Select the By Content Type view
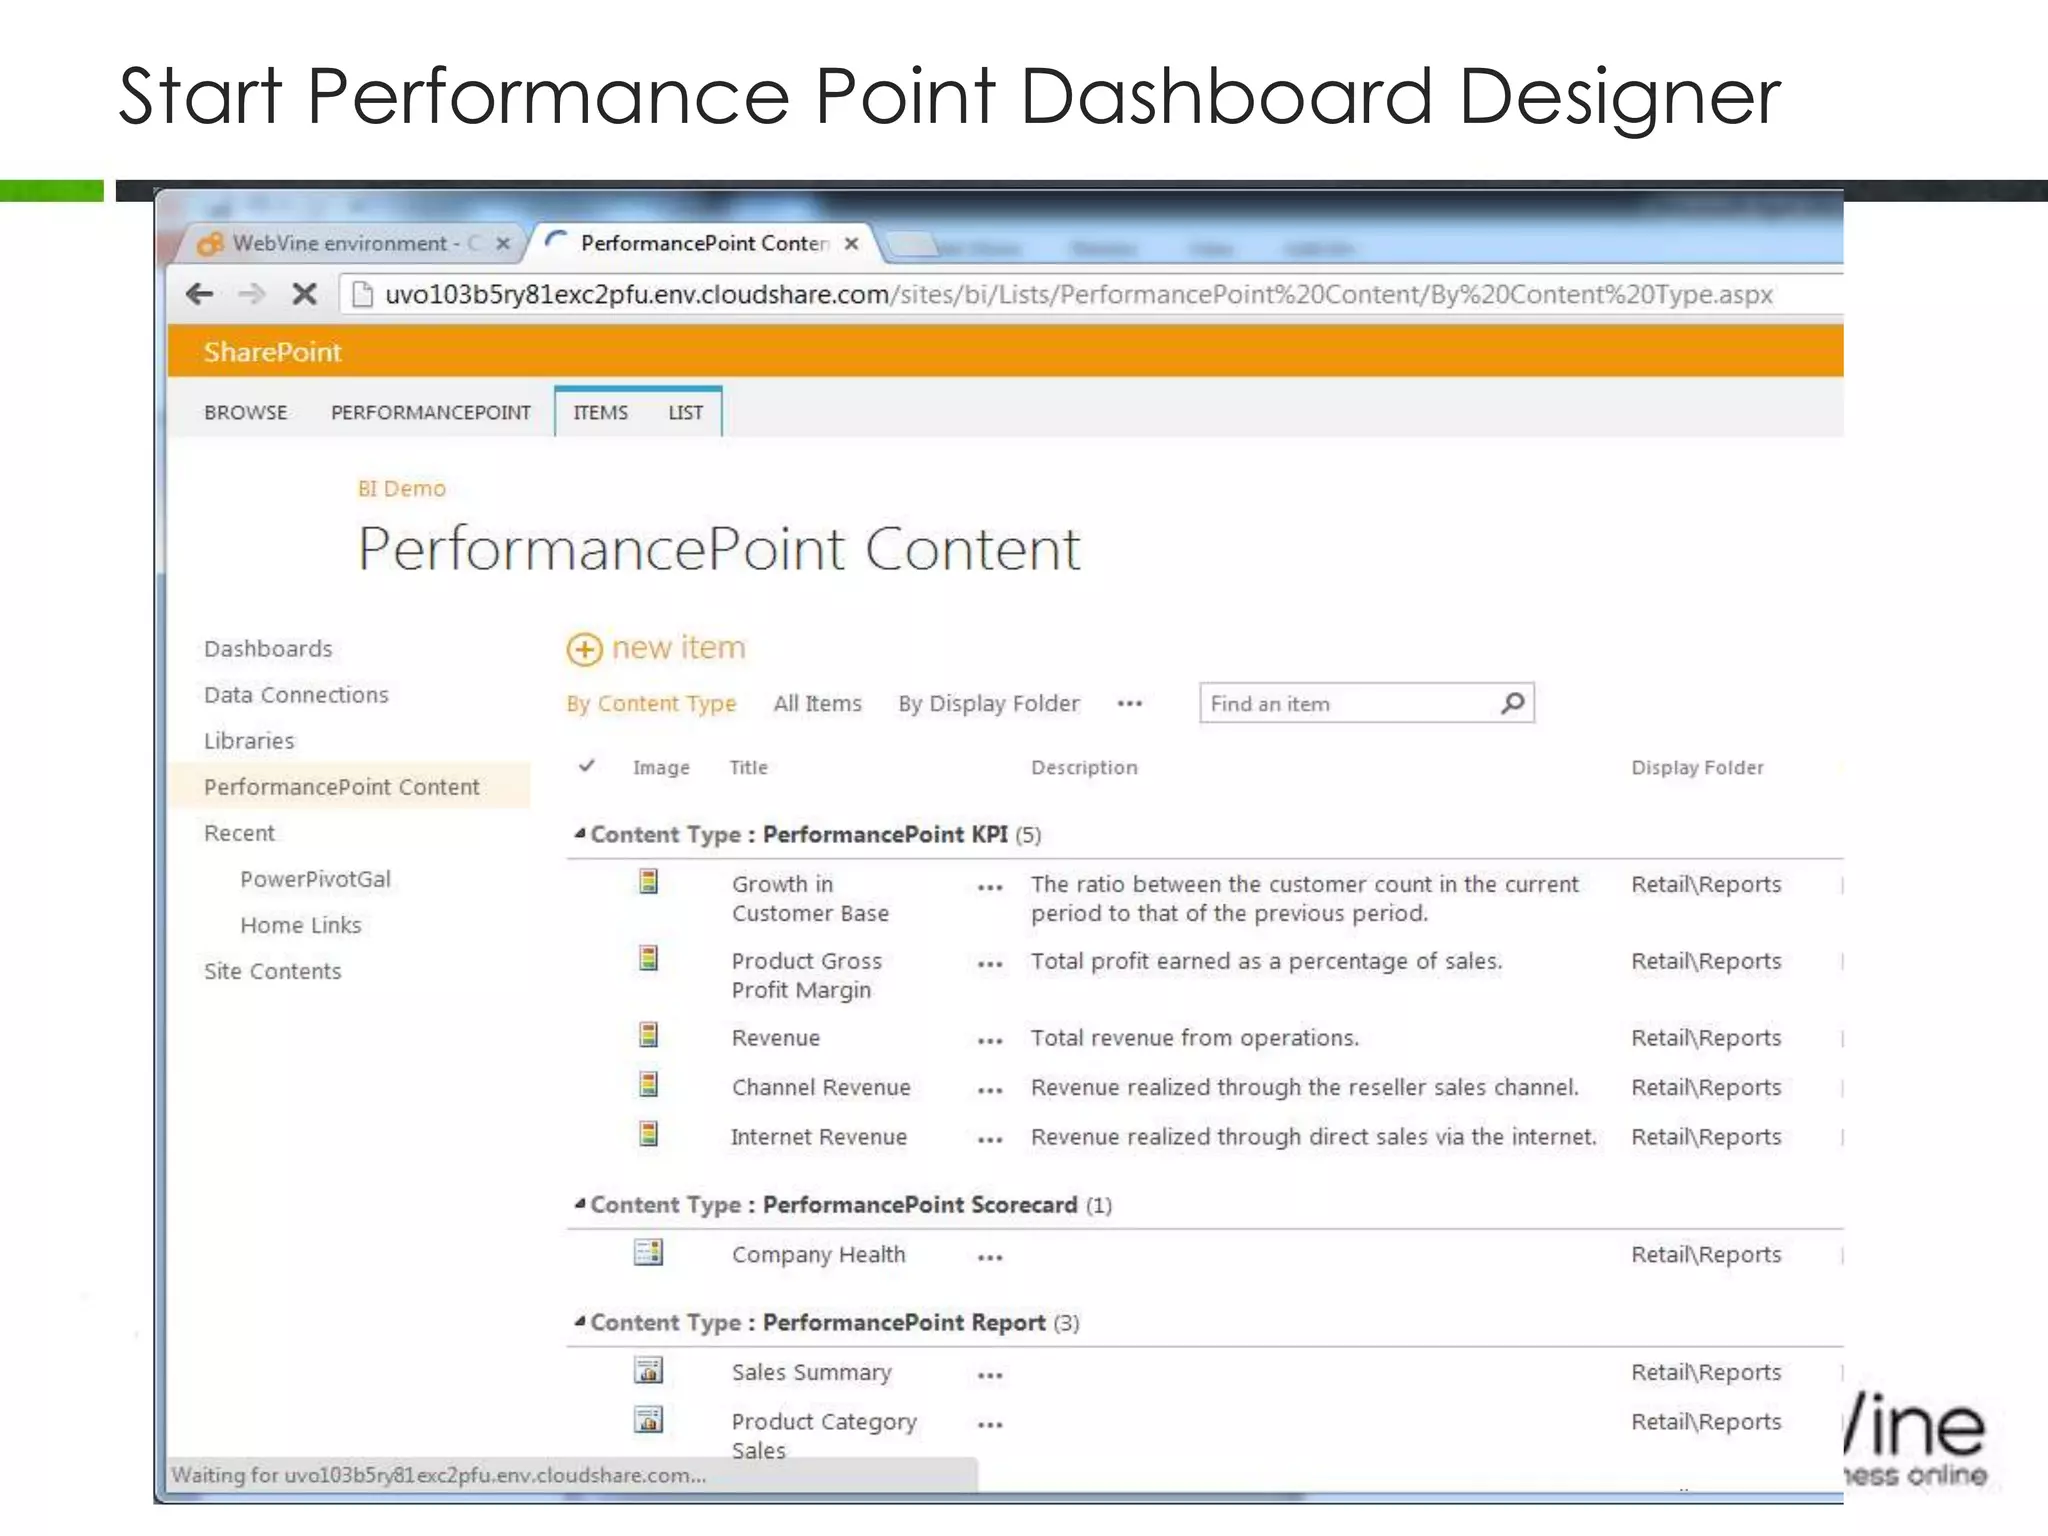The image size is (2048, 1536). tap(651, 704)
